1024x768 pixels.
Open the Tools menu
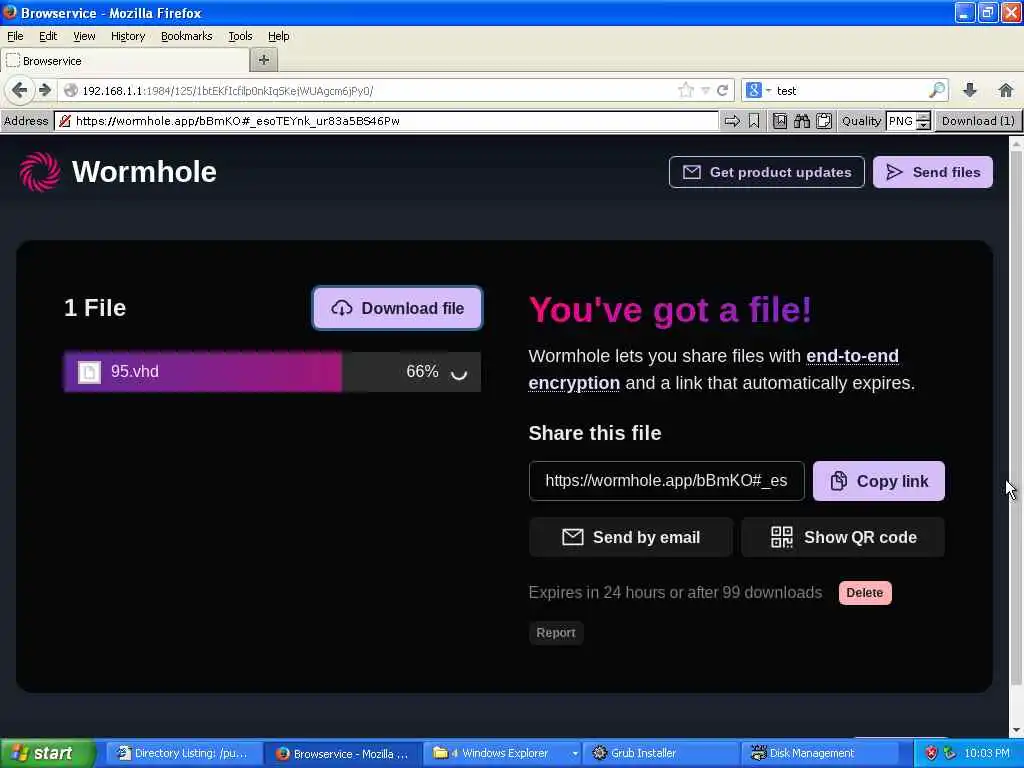(240, 36)
